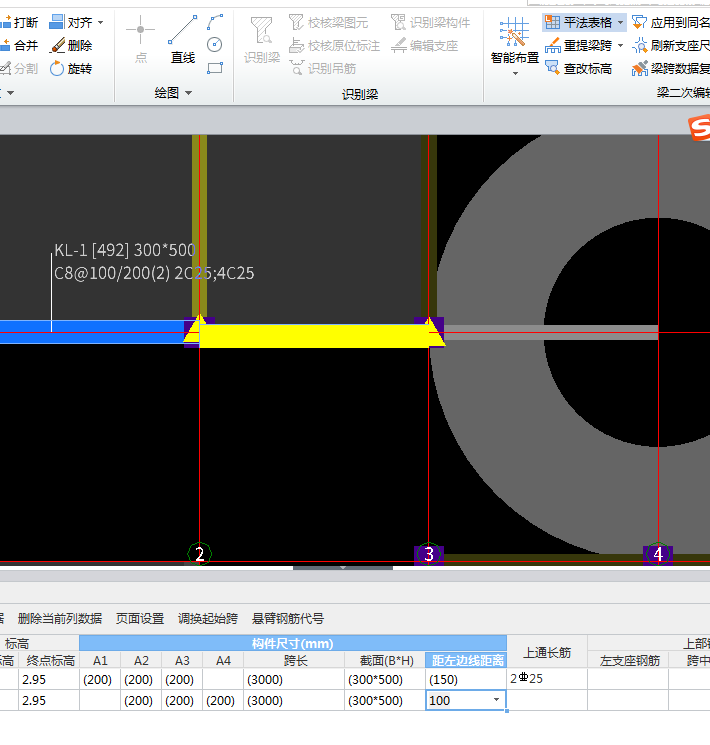Toggle the 平法表格 table panel
Image resolution: width=710 pixels, height=745 pixels.
(x=578, y=22)
